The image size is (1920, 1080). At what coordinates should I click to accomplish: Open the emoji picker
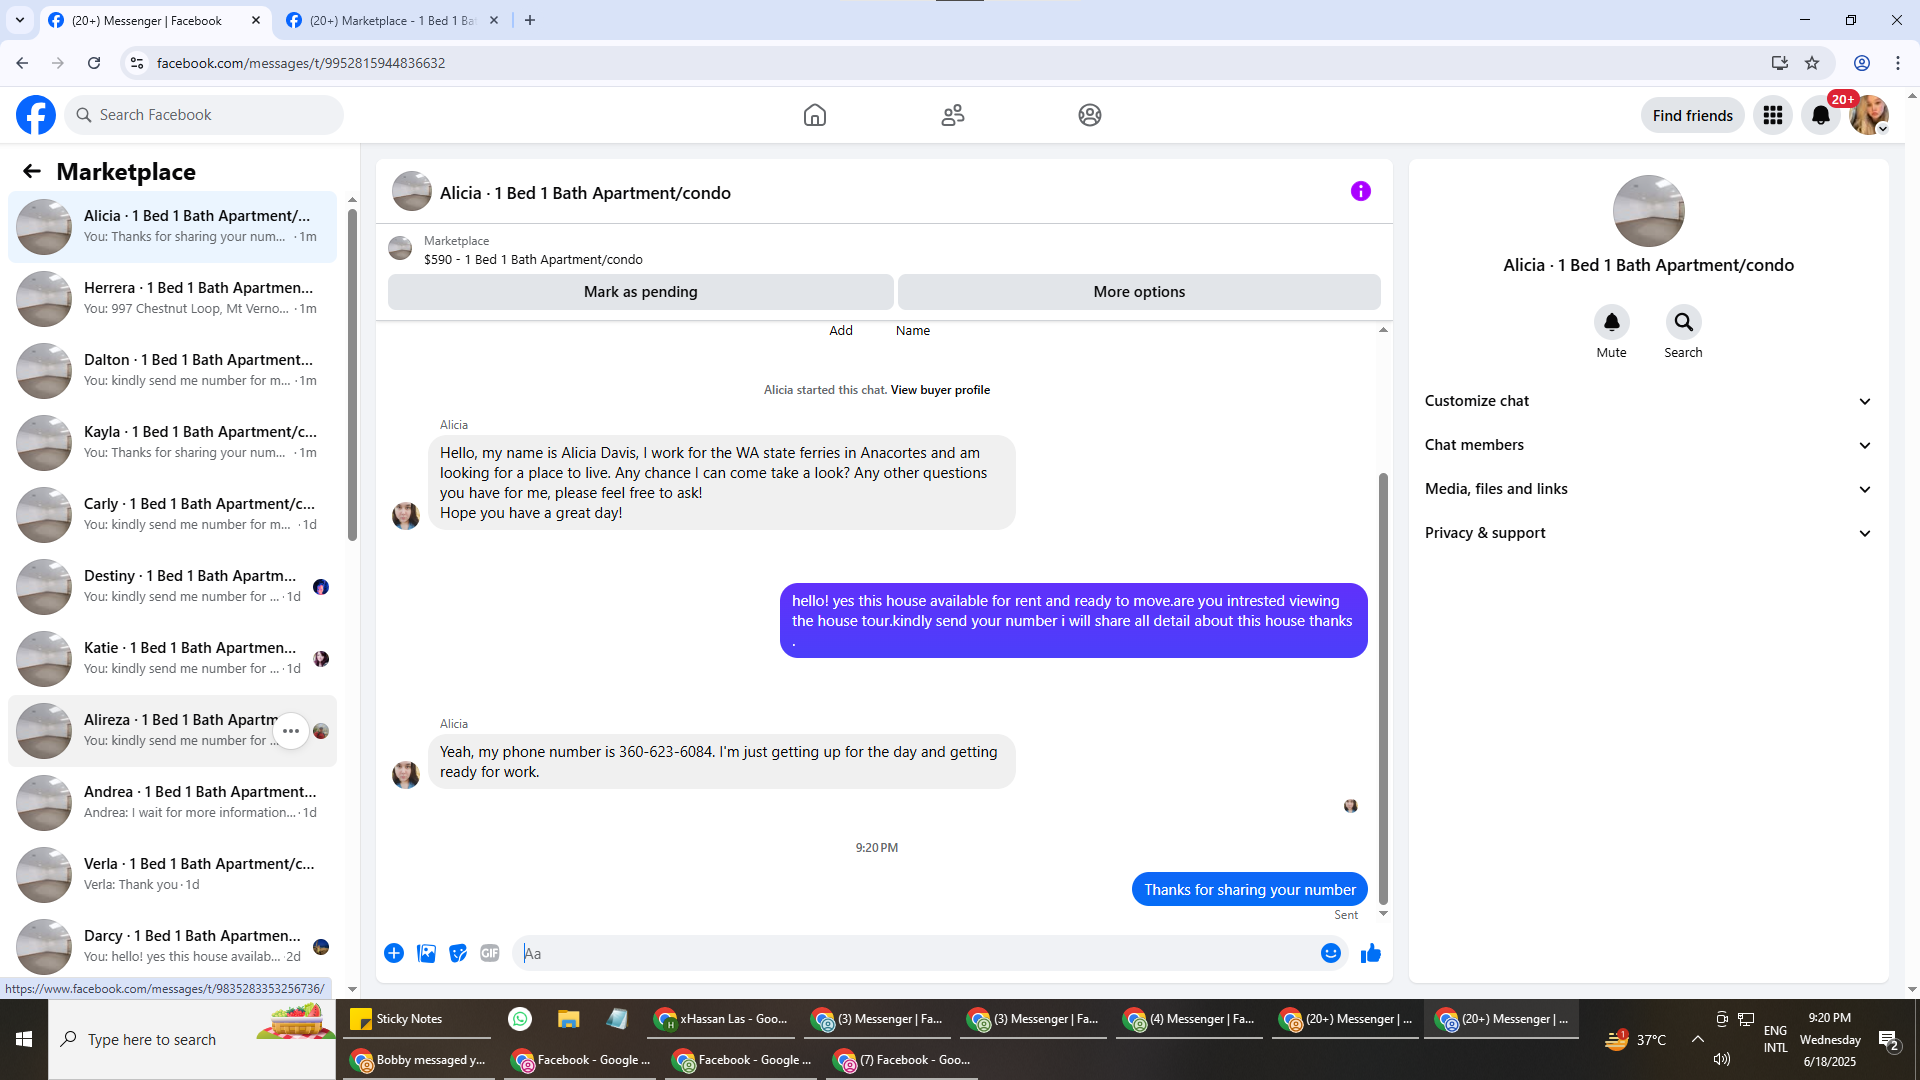click(1330, 953)
